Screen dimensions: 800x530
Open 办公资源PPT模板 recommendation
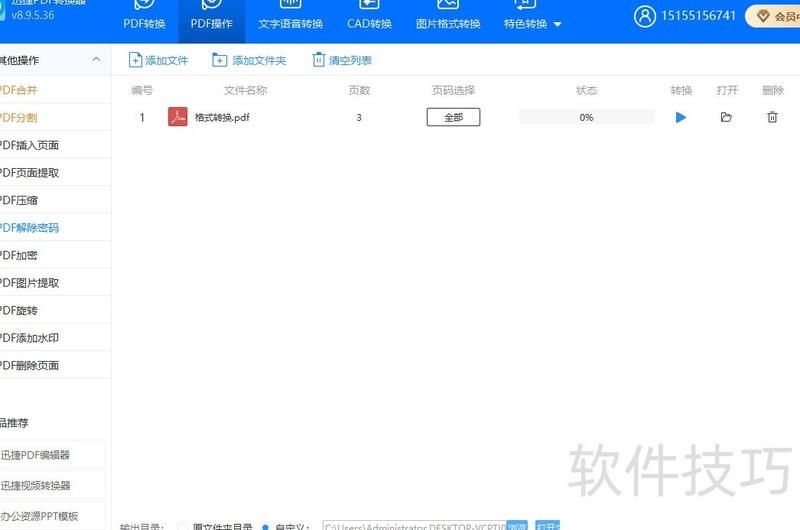pos(51,516)
